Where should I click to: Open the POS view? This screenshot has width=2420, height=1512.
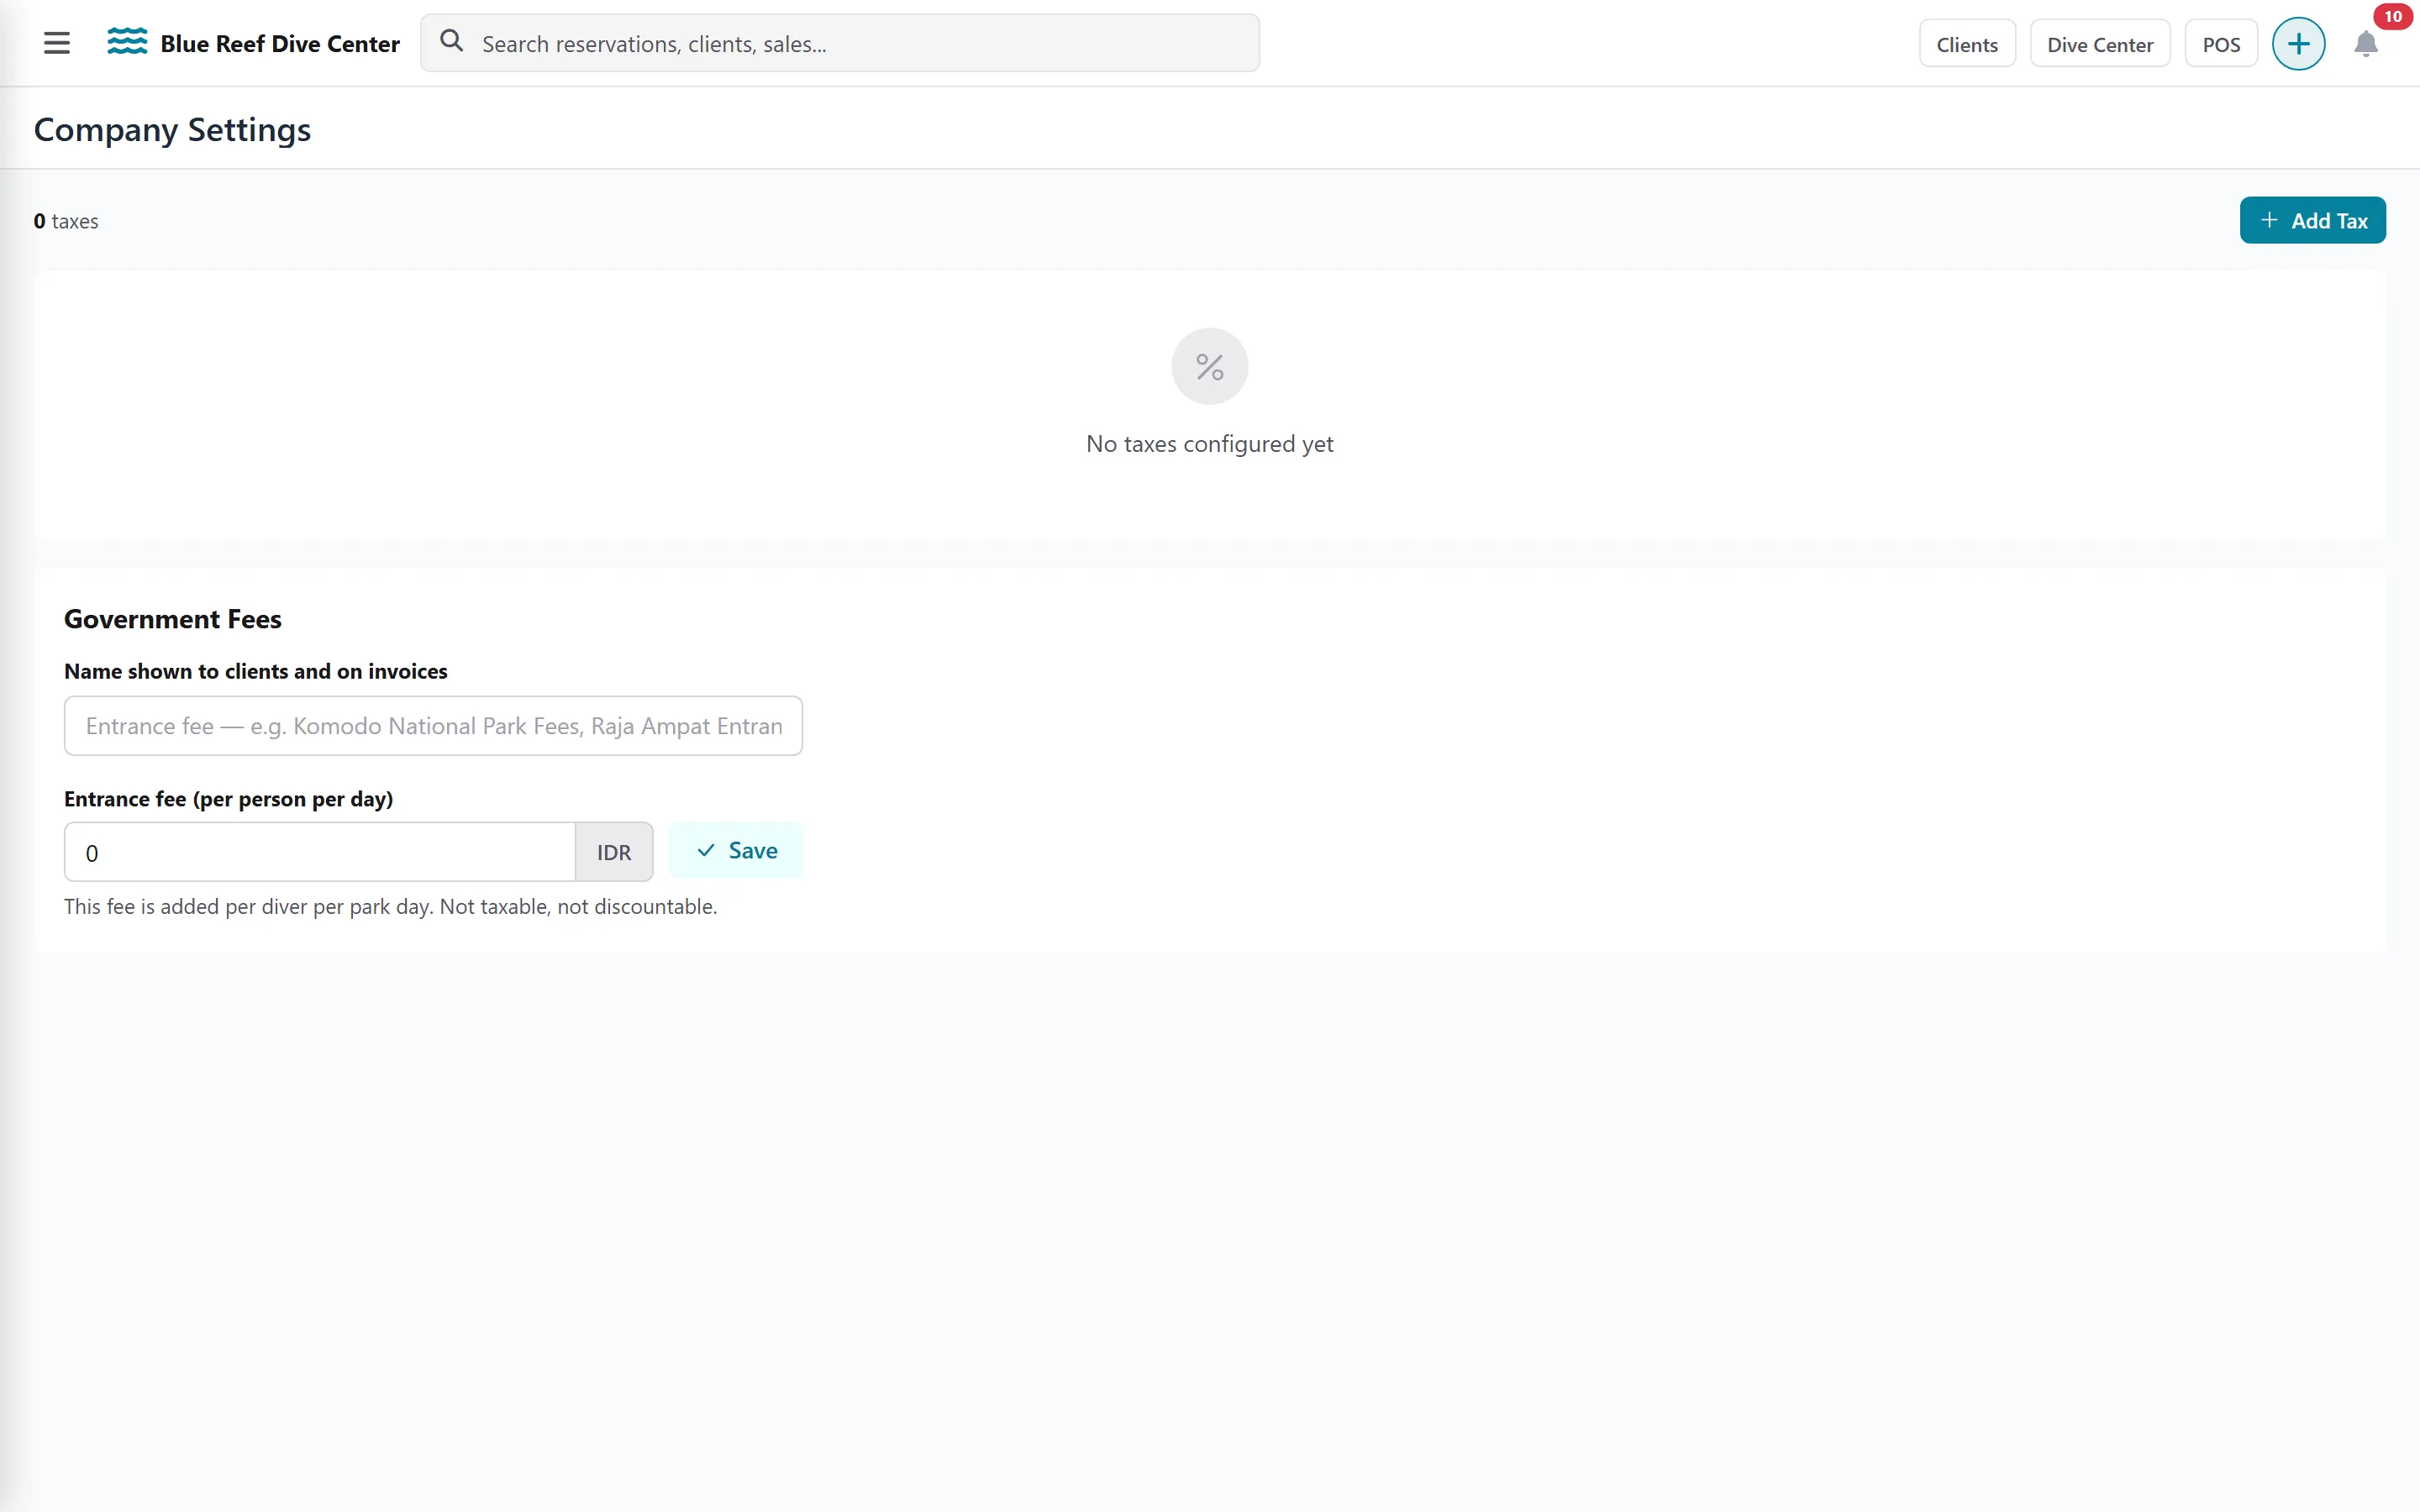2220,44
